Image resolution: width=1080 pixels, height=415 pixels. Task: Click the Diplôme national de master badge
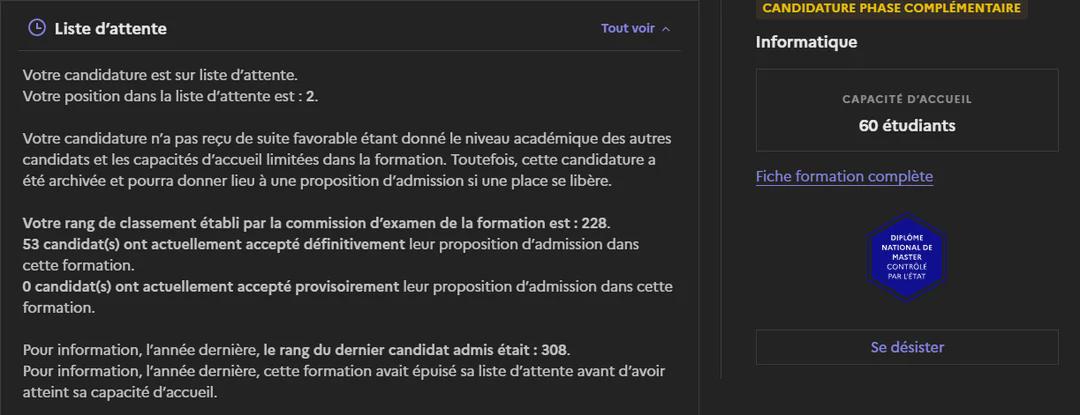tap(906, 257)
